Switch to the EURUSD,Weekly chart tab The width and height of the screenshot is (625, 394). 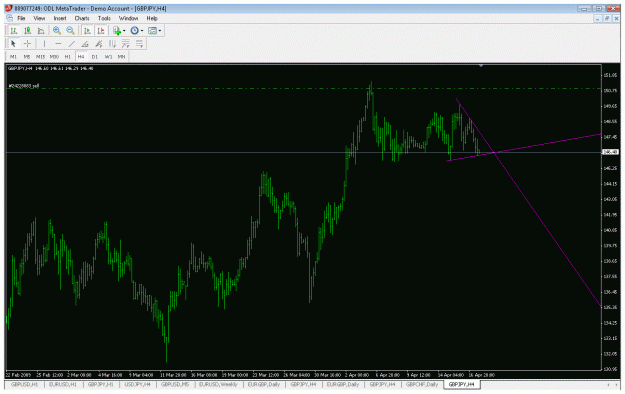click(218, 384)
